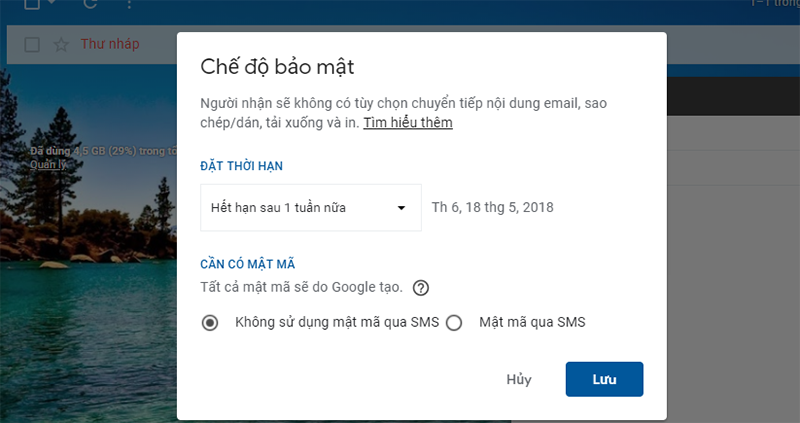Viewport: 800px width, 423px height.
Task: Click the expiry date 'Th 6, 18 thg 5, 2018'
Action: [x=492, y=207]
